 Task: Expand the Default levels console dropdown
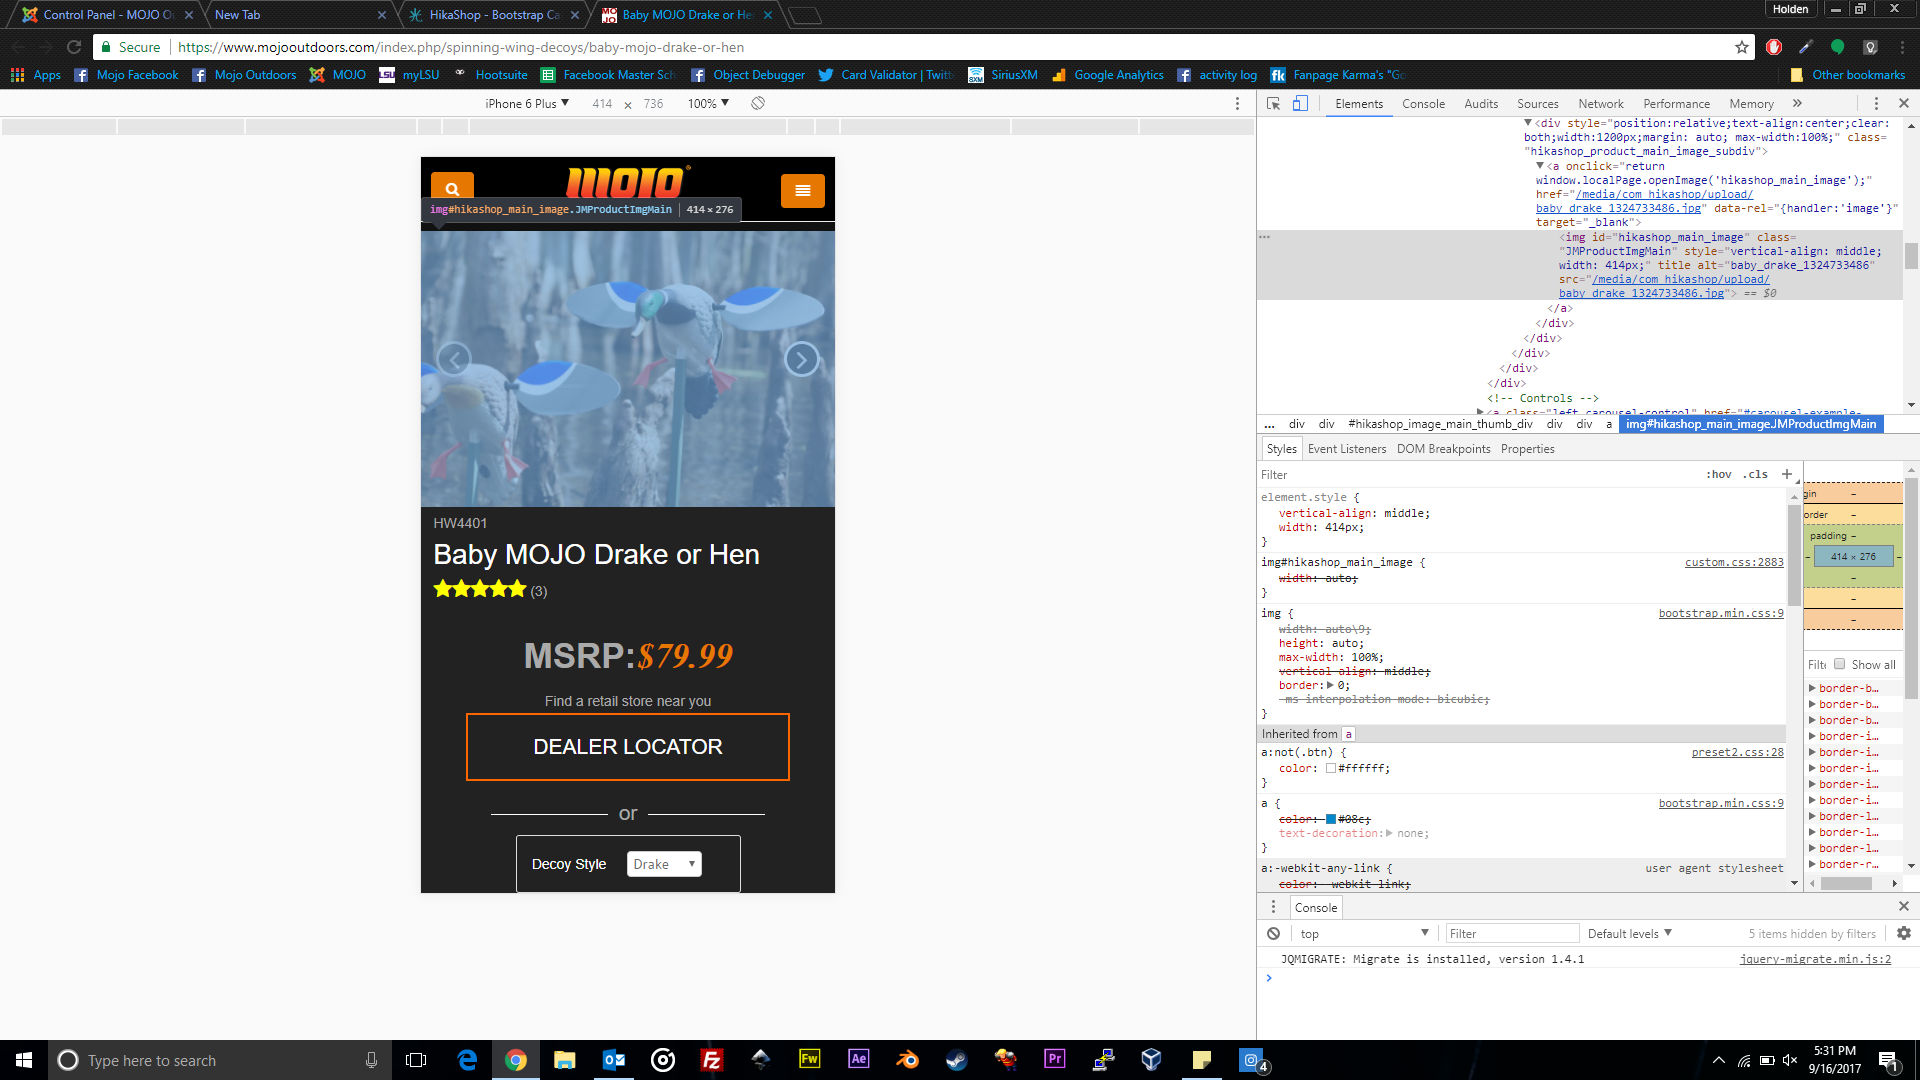point(1629,933)
